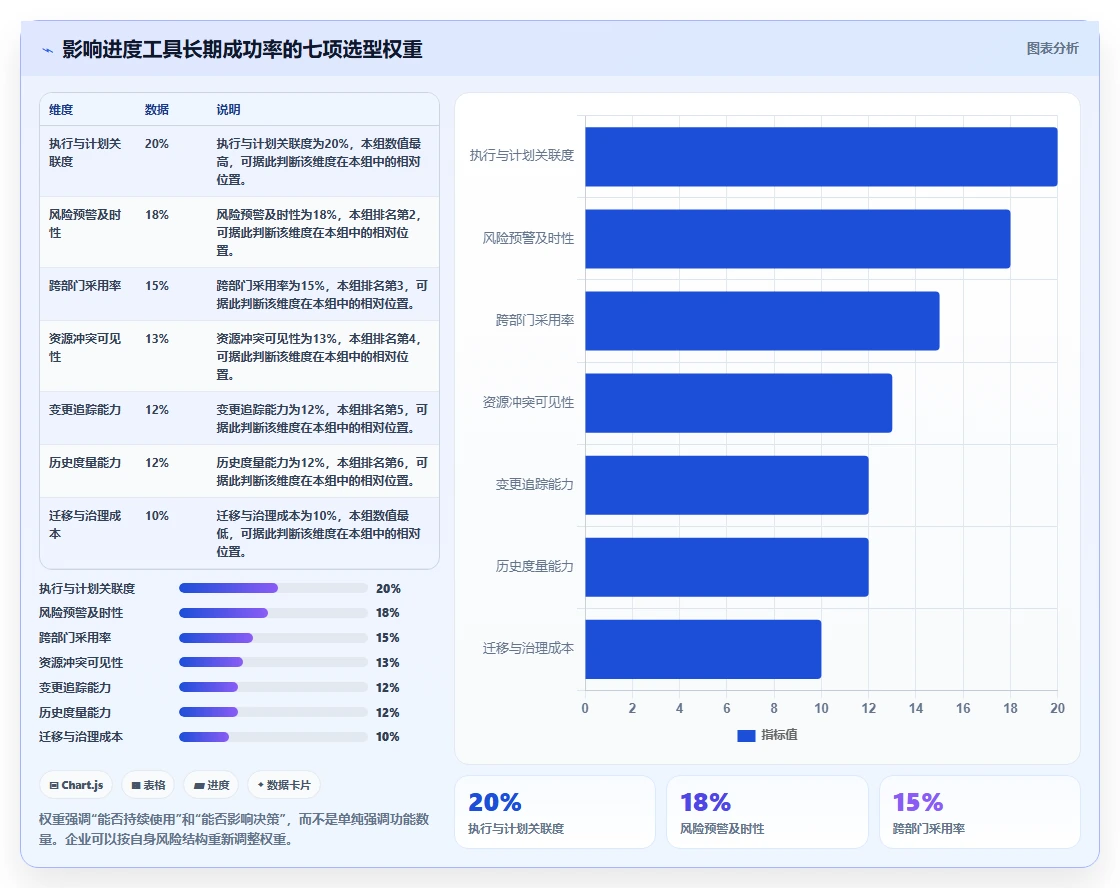Select the 10% cell in the table
This screenshot has height=888, width=1120.
click(x=156, y=516)
